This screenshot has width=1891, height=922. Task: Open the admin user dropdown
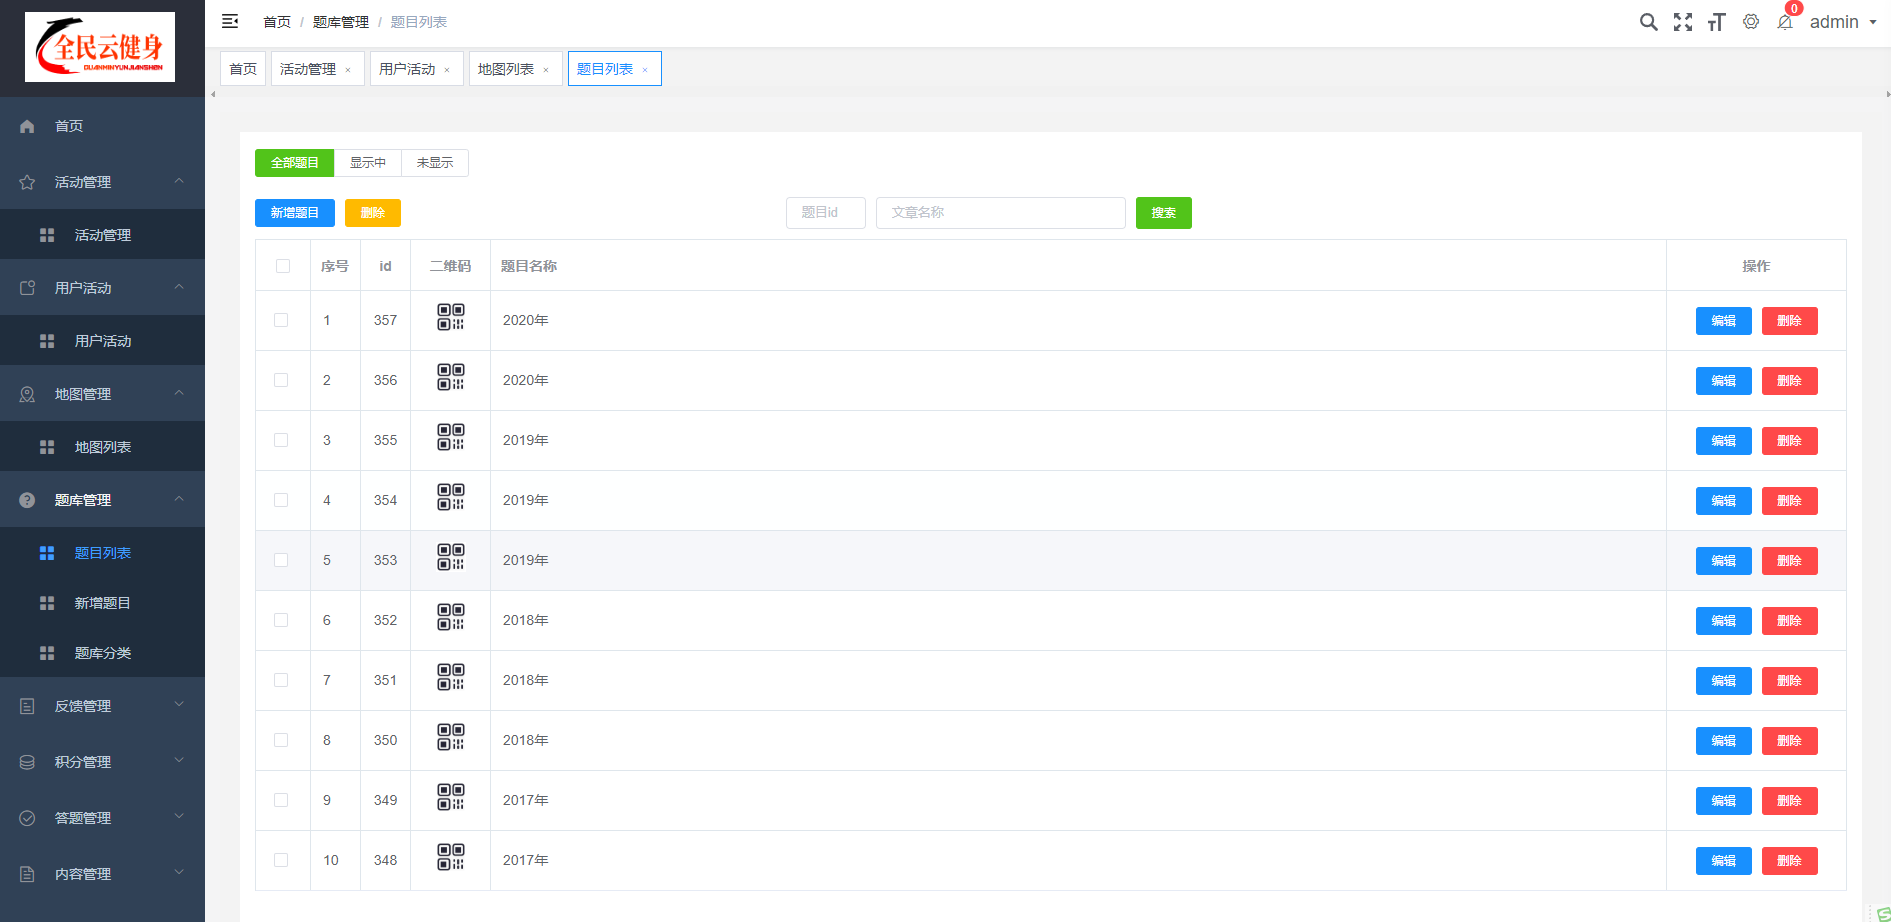pos(1842,22)
